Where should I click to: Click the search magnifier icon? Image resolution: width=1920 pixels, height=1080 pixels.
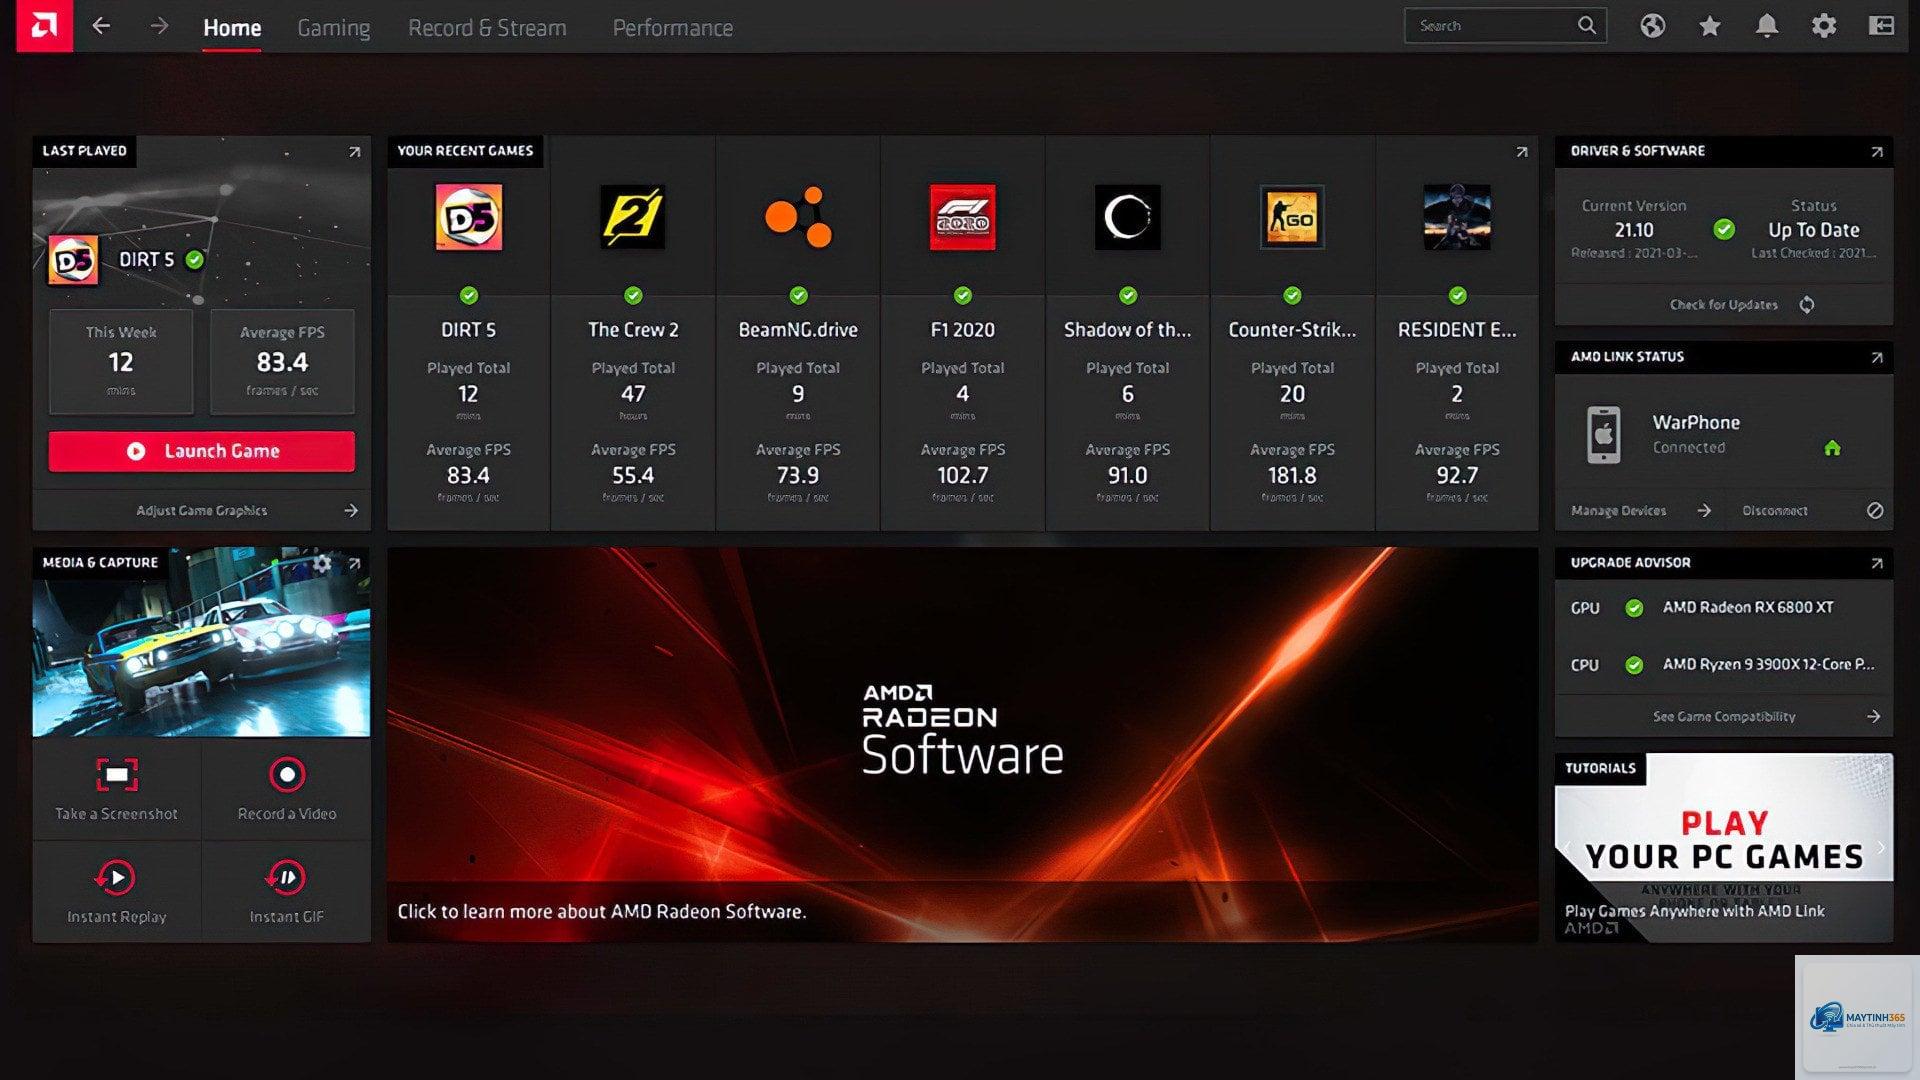(1587, 26)
